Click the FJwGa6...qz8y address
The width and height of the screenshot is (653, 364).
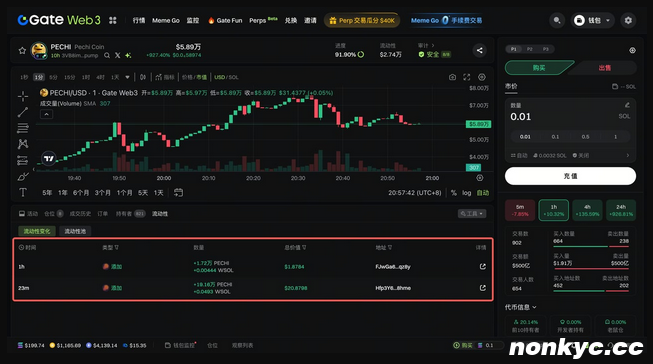tap(393, 267)
